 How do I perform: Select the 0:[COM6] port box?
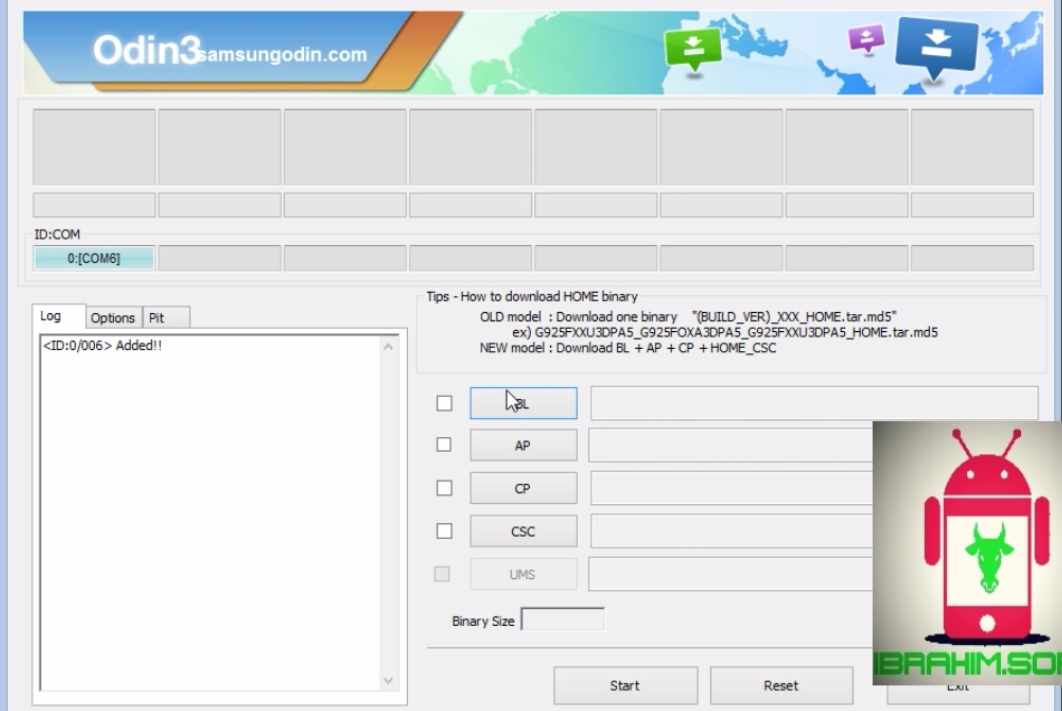(93, 258)
